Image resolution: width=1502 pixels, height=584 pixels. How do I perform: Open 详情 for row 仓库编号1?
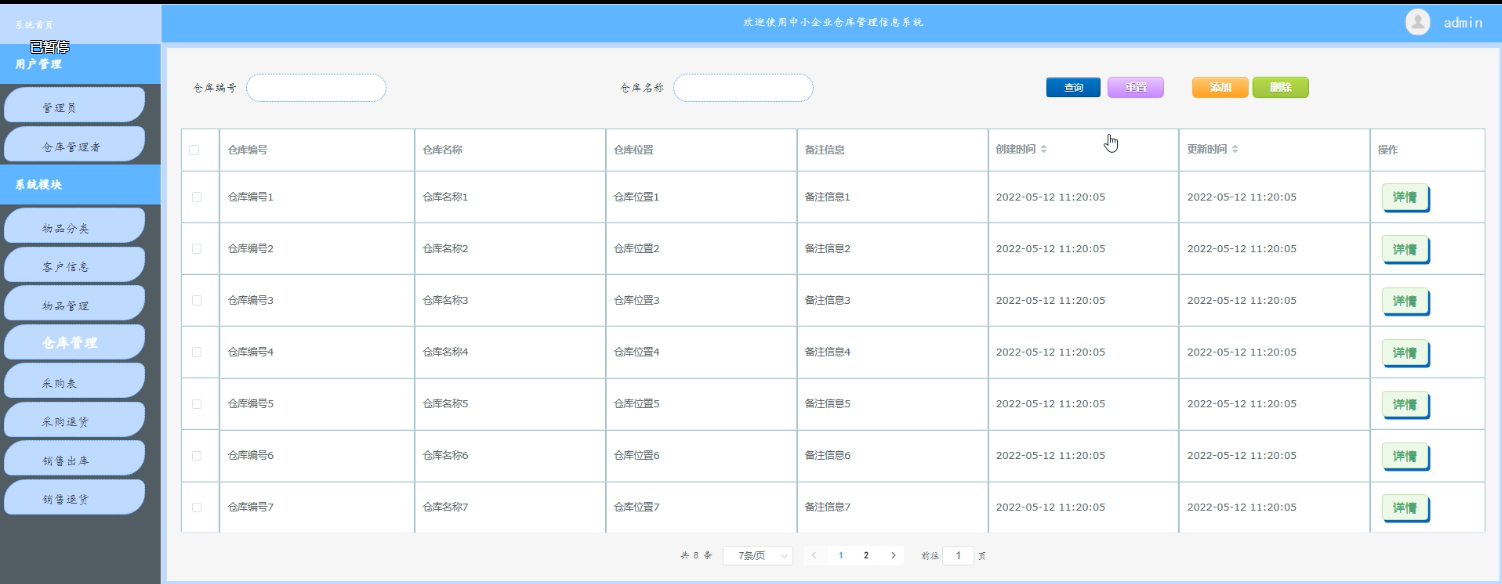tap(1405, 197)
